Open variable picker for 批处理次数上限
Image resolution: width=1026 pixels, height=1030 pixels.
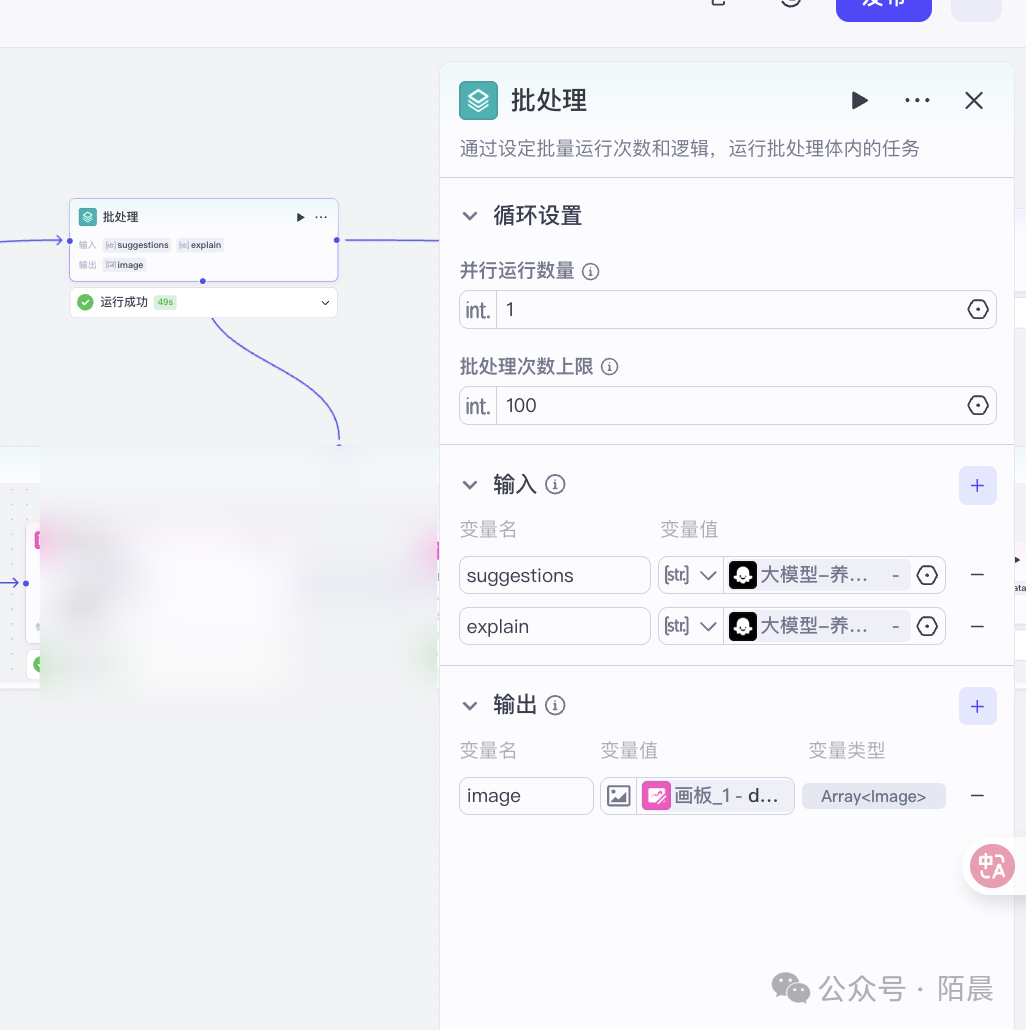pyautogui.click(x=977, y=405)
